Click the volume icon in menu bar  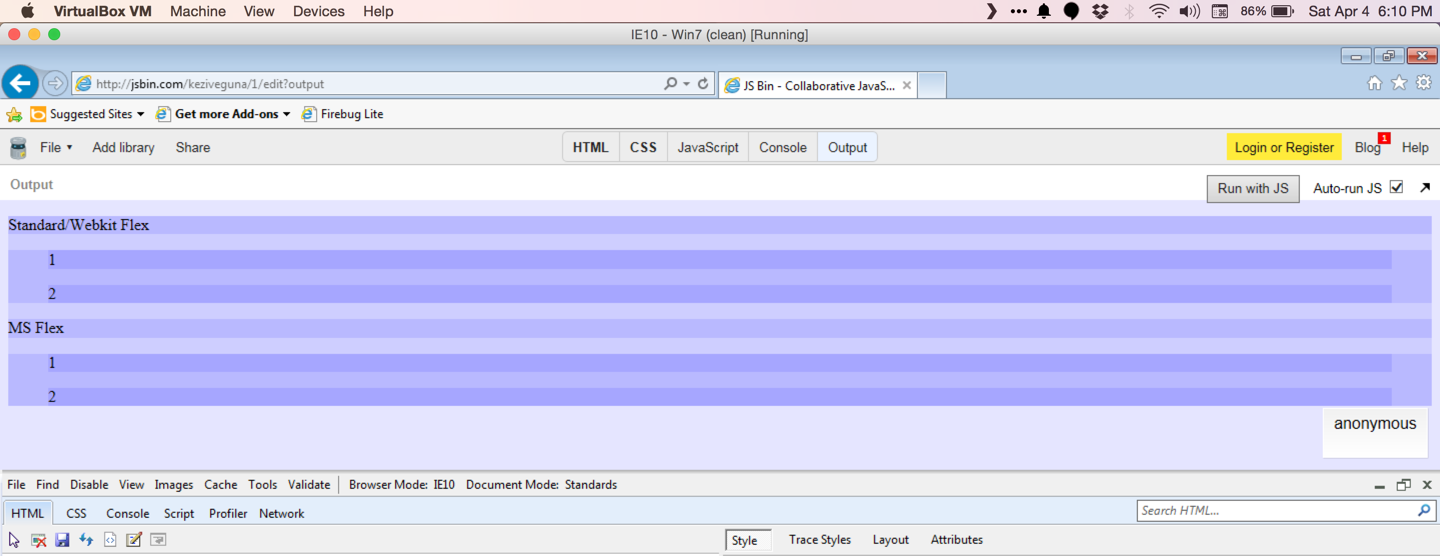point(1189,11)
